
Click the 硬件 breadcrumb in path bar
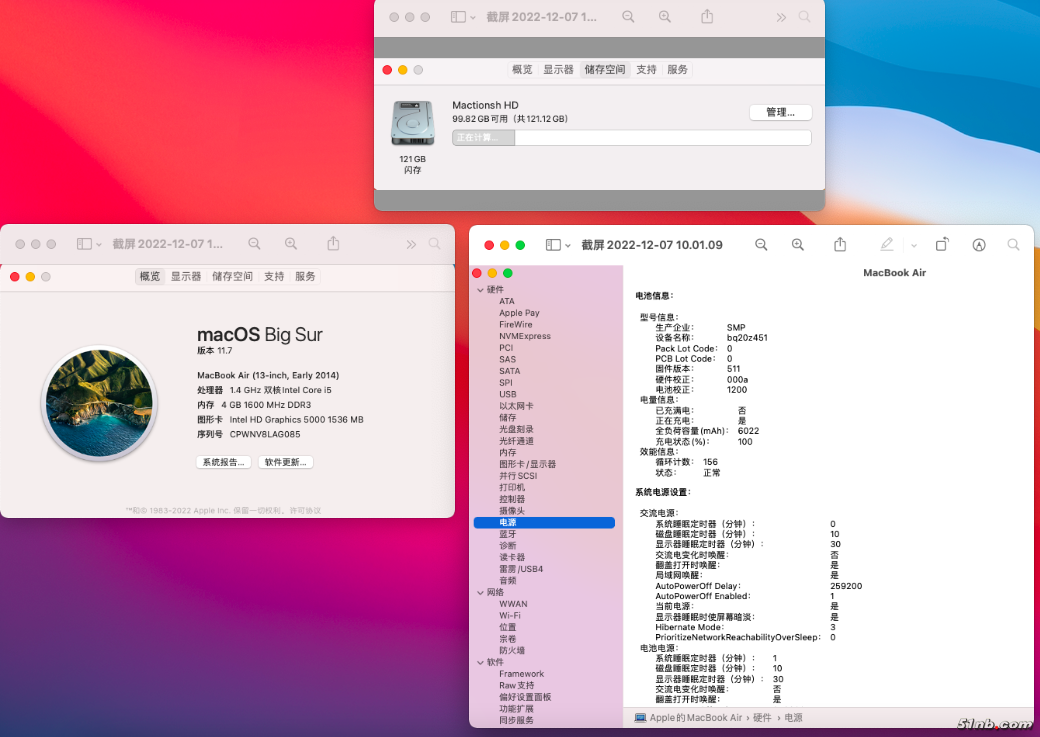click(762, 718)
